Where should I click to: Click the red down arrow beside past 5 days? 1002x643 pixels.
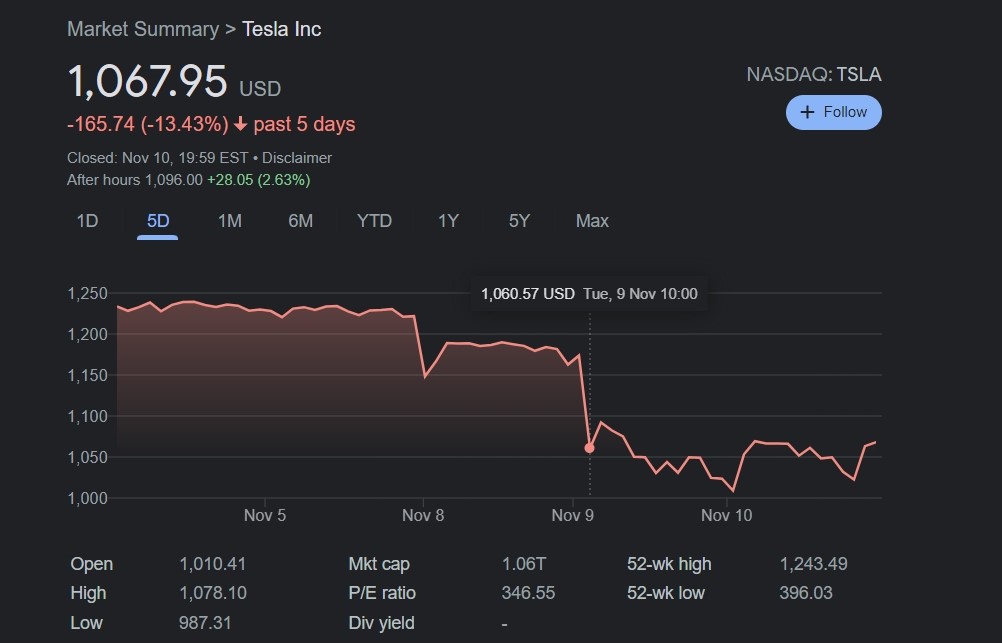pos(240,124)
